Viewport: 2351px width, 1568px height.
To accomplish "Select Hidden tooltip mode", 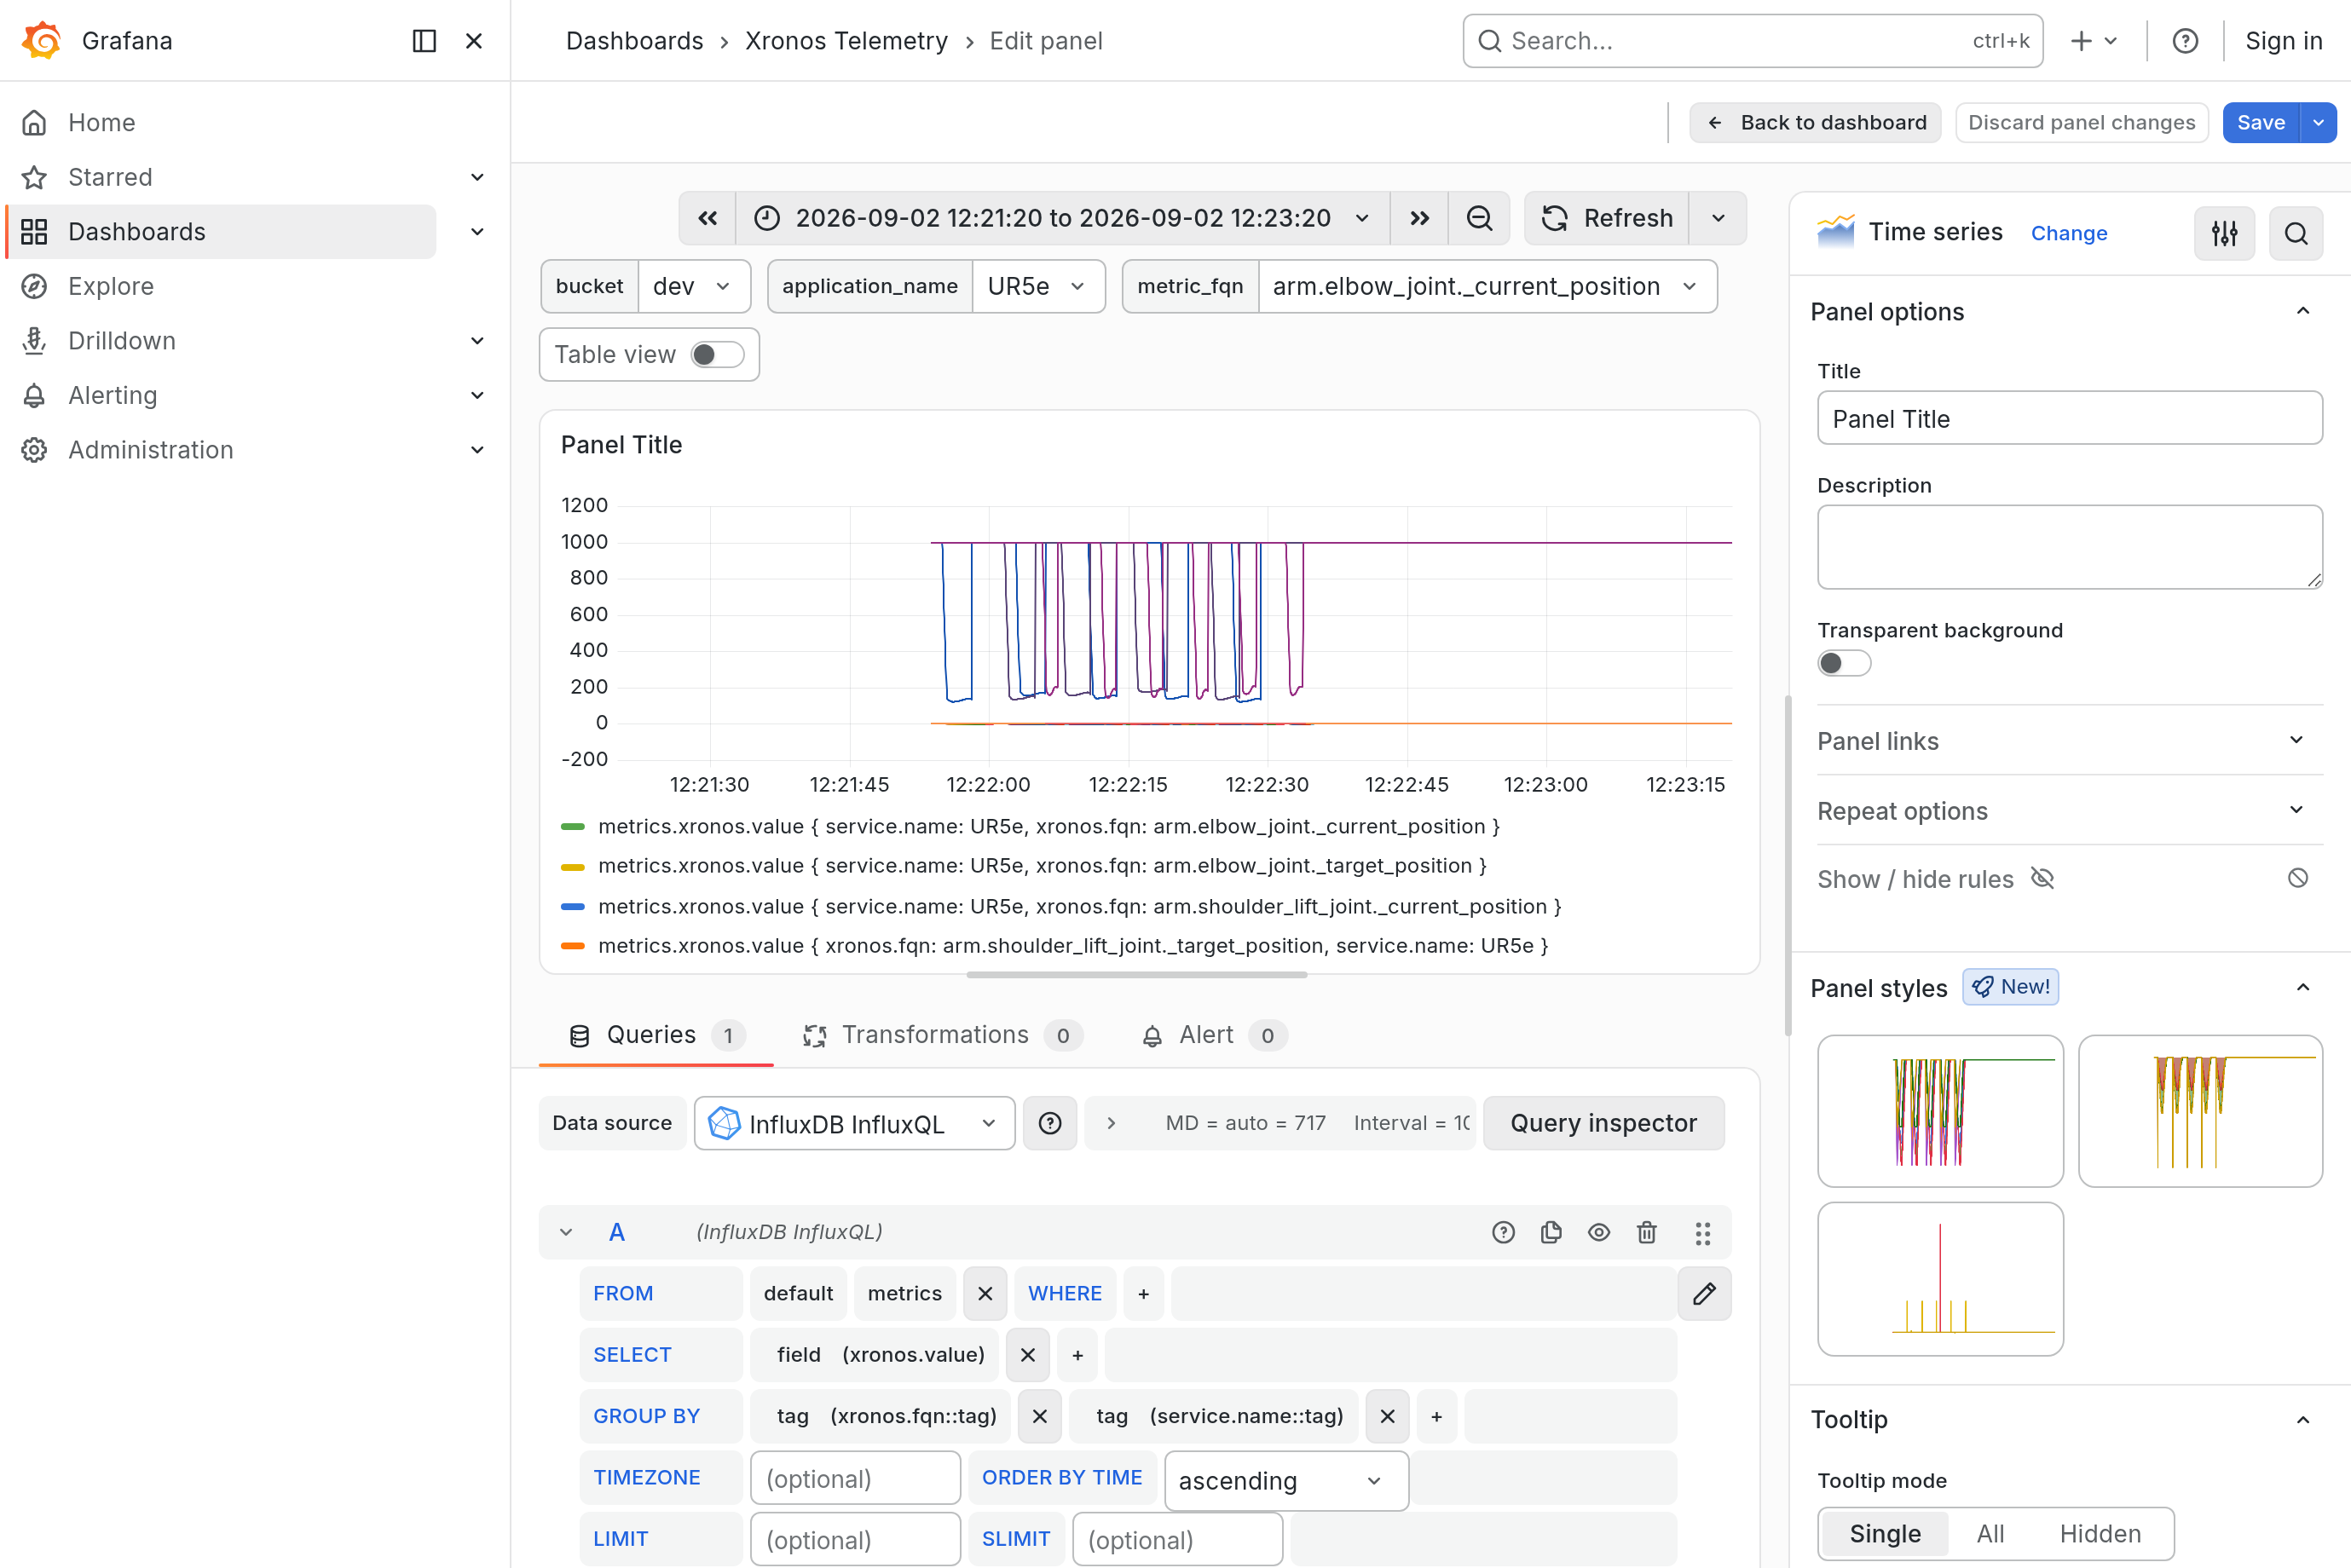I will point(2100,1533).
